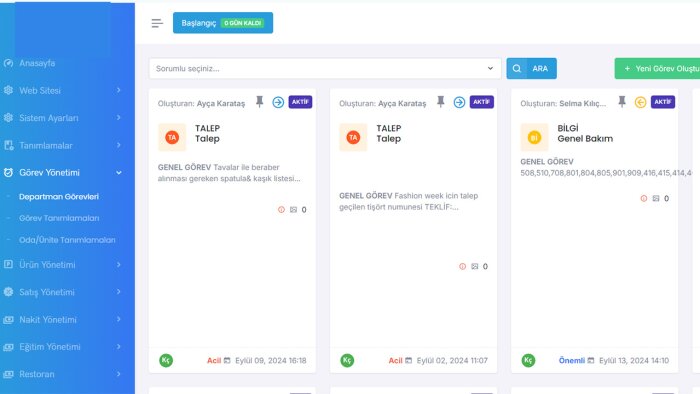700x394 pixels.
Task: Click the Web Sitesi gear icon
Action: point(8,90)
